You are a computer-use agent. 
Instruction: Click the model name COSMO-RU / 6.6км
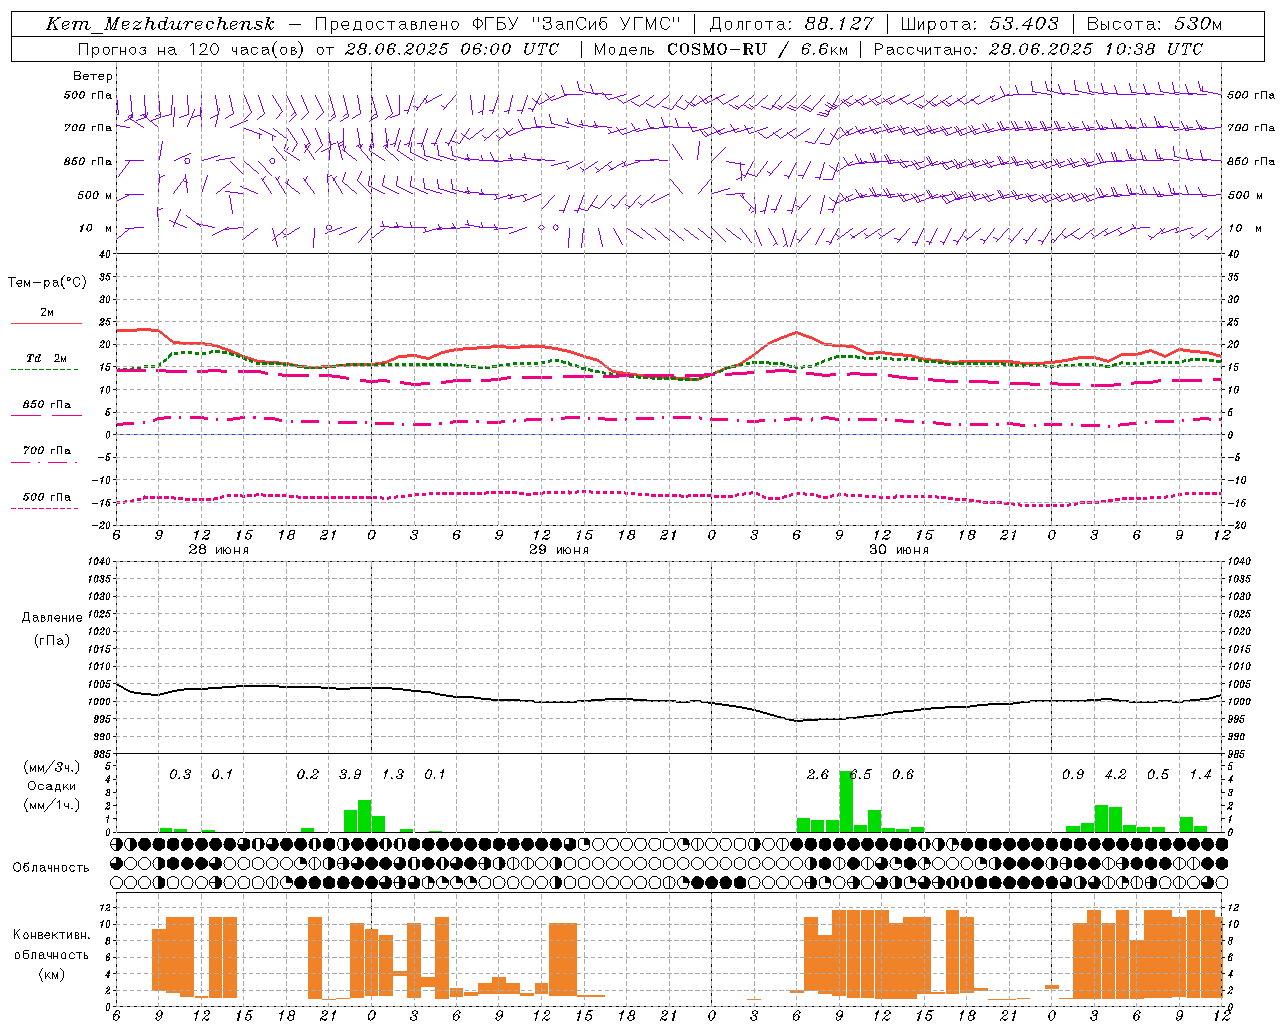coord(759,49)
